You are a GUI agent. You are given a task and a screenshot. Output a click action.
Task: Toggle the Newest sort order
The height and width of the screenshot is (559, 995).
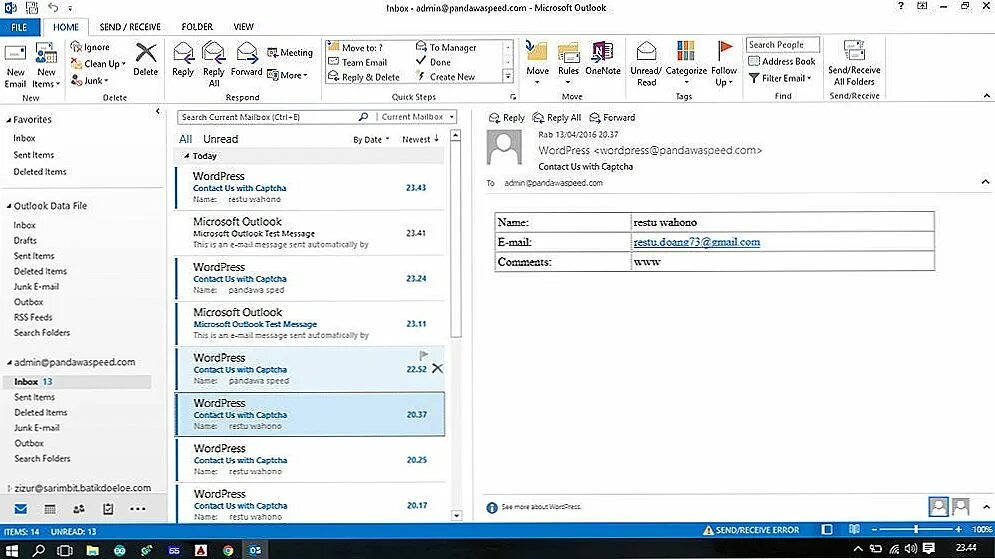pyautogui.click(x=421, y=139)
